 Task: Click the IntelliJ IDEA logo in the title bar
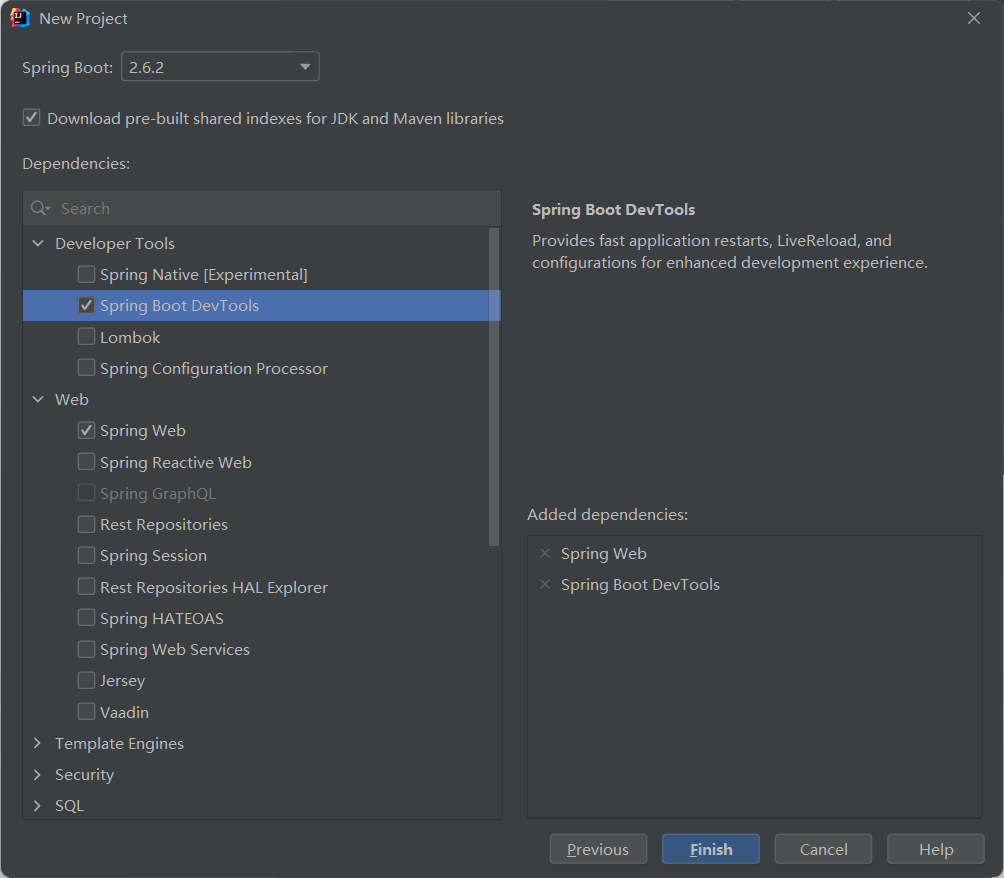click(20, 17)
